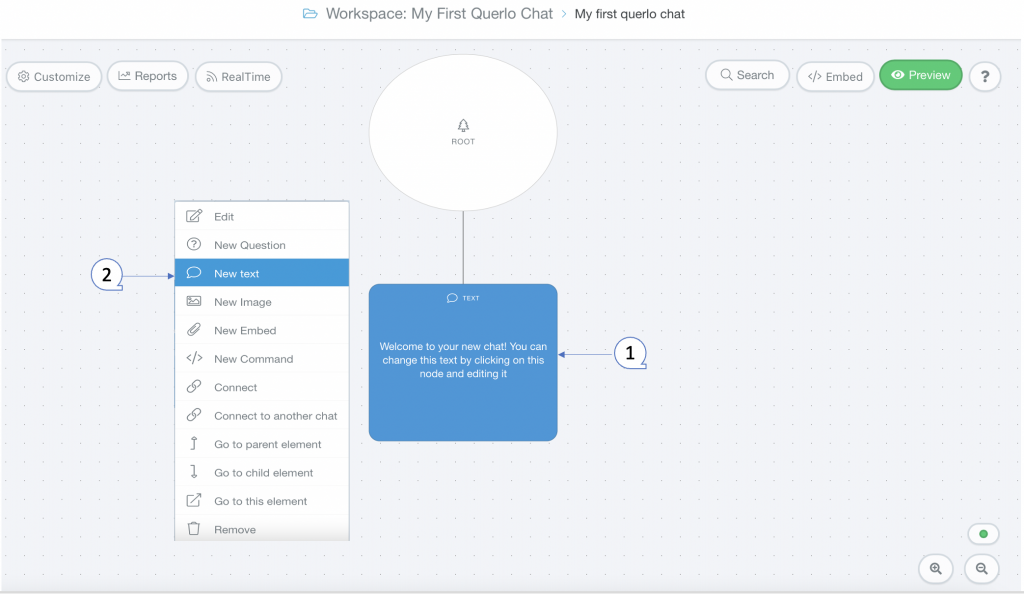This screenshot has width=1024, height=594.
Task: Choose New Question from the context menu
Action: pyautogui.click(x=262, y=245)
